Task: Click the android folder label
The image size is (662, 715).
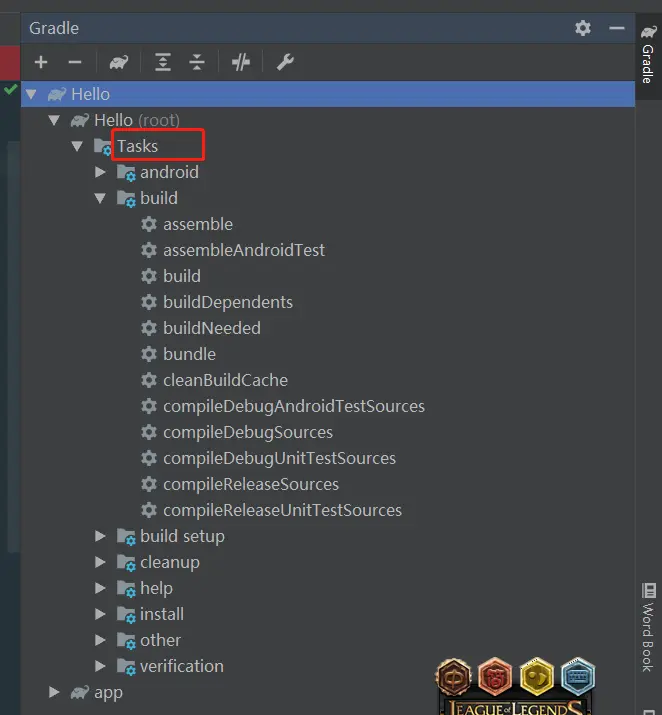Action: (170, 172)
